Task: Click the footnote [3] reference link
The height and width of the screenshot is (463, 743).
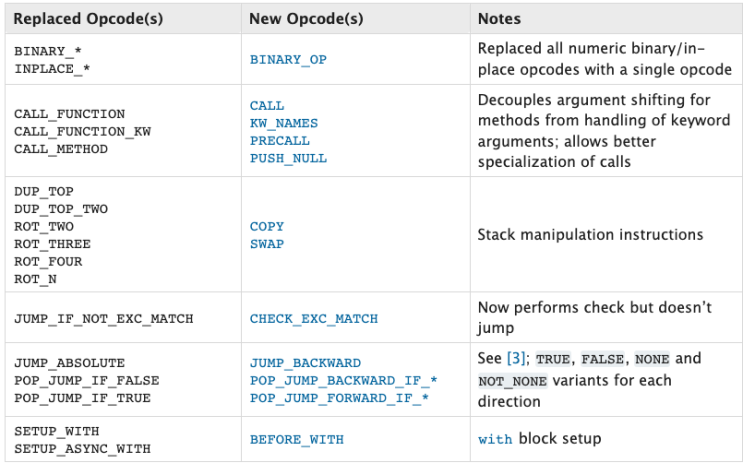Action: pyautogui.click(x=516, y=358)
